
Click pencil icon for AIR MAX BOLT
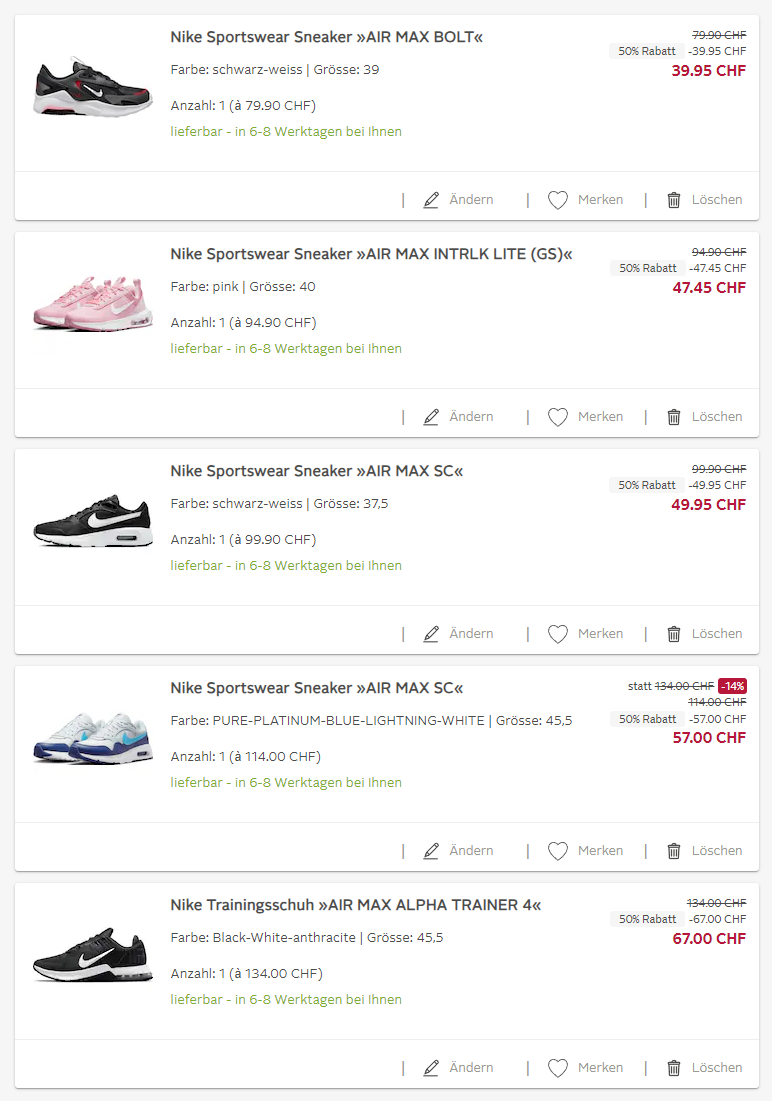coord(431,200)
